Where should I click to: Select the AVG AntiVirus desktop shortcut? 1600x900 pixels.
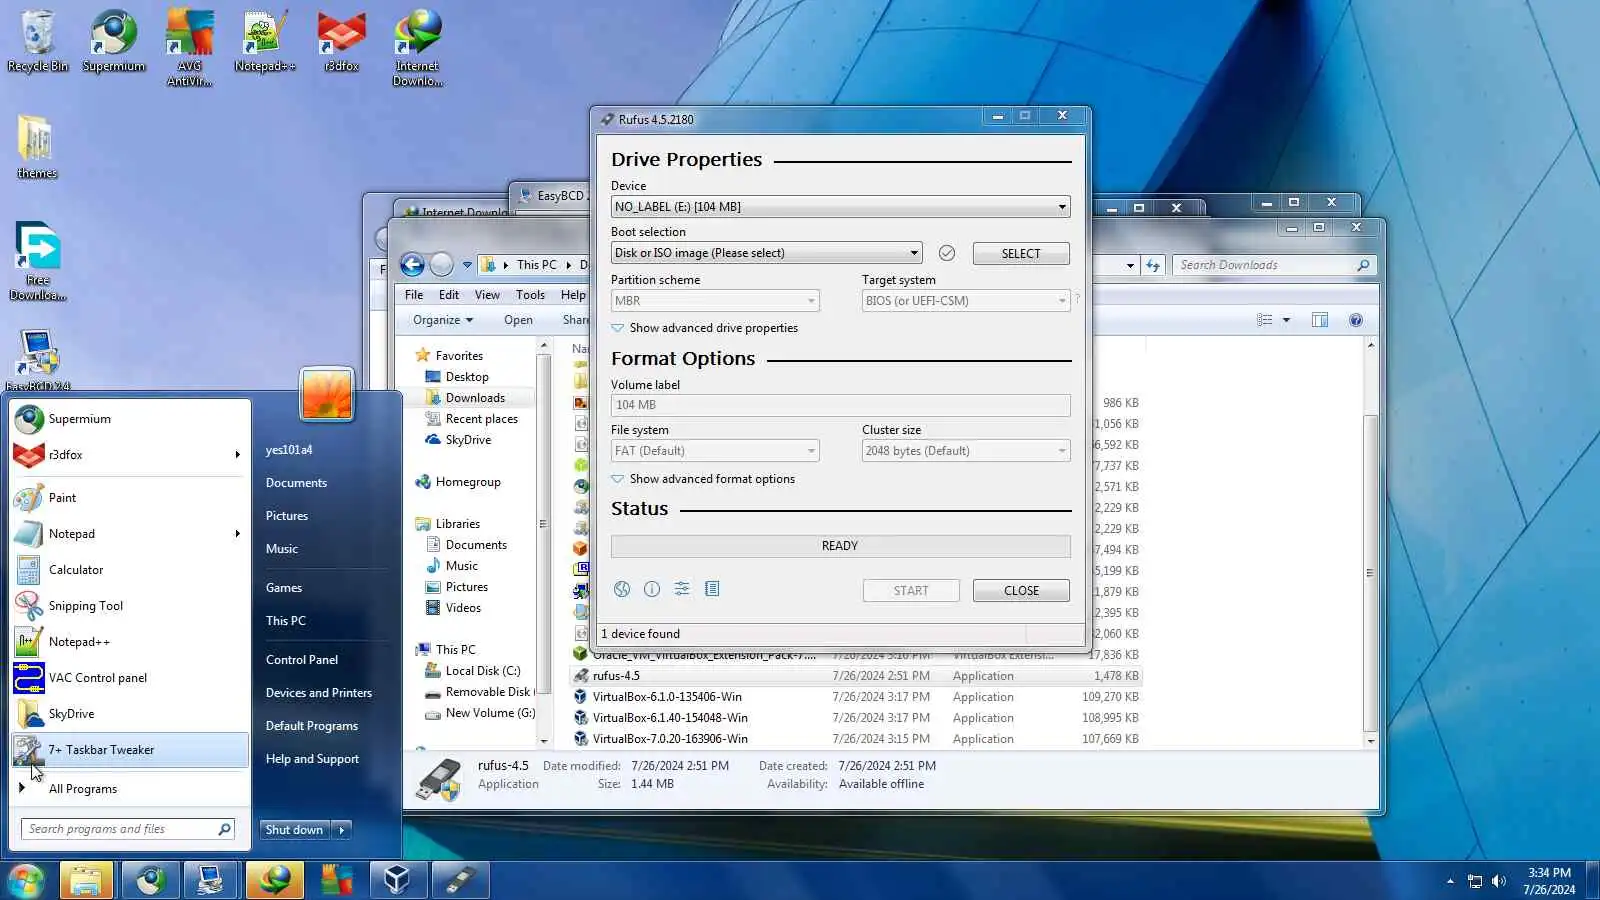189,48
